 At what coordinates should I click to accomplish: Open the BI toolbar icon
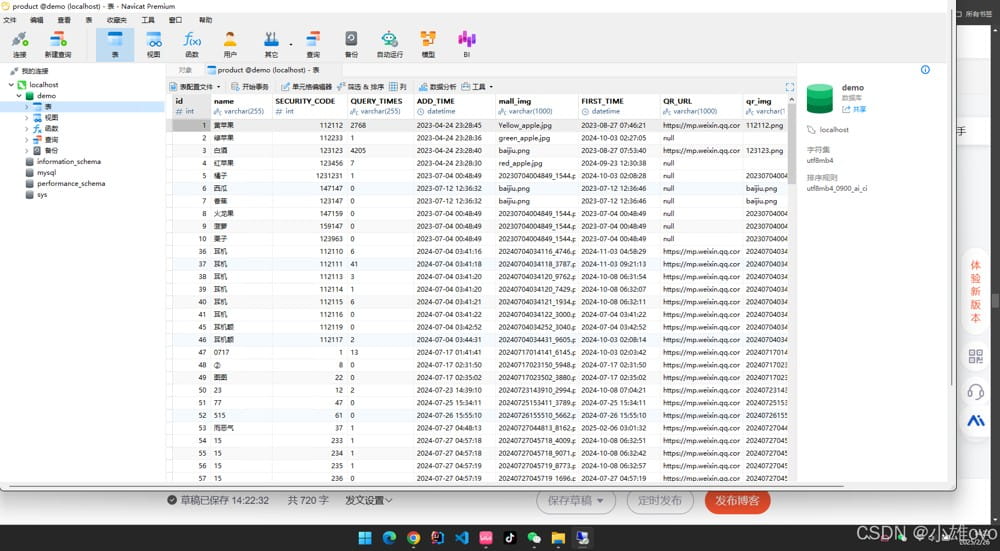(466, 43)
